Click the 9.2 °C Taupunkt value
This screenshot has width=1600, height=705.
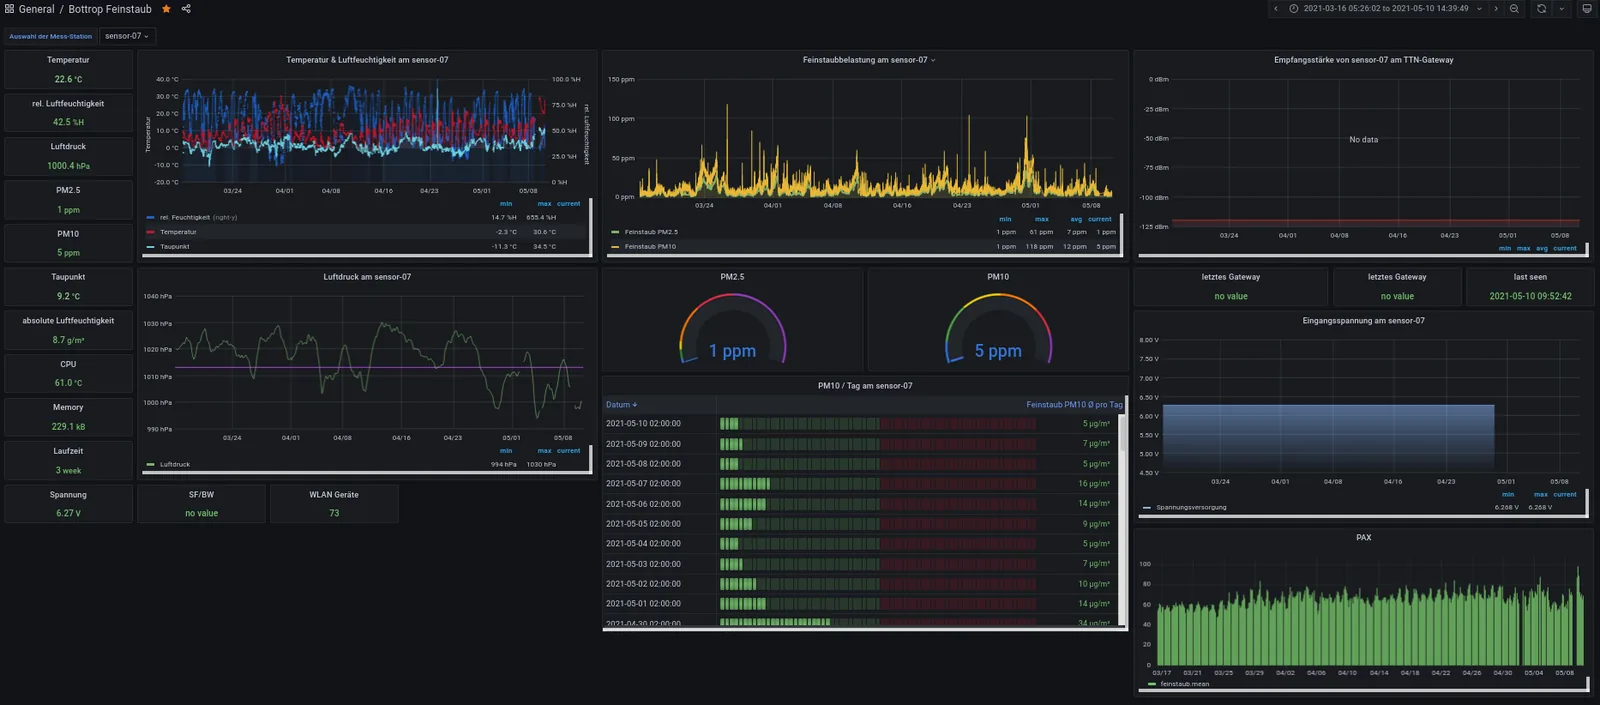(68, 296)
